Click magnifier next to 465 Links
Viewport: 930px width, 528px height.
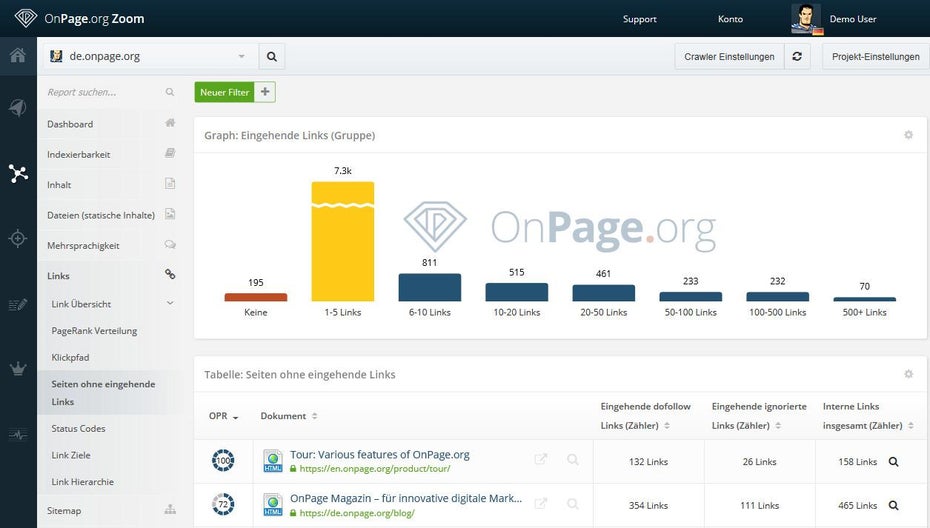893,505
